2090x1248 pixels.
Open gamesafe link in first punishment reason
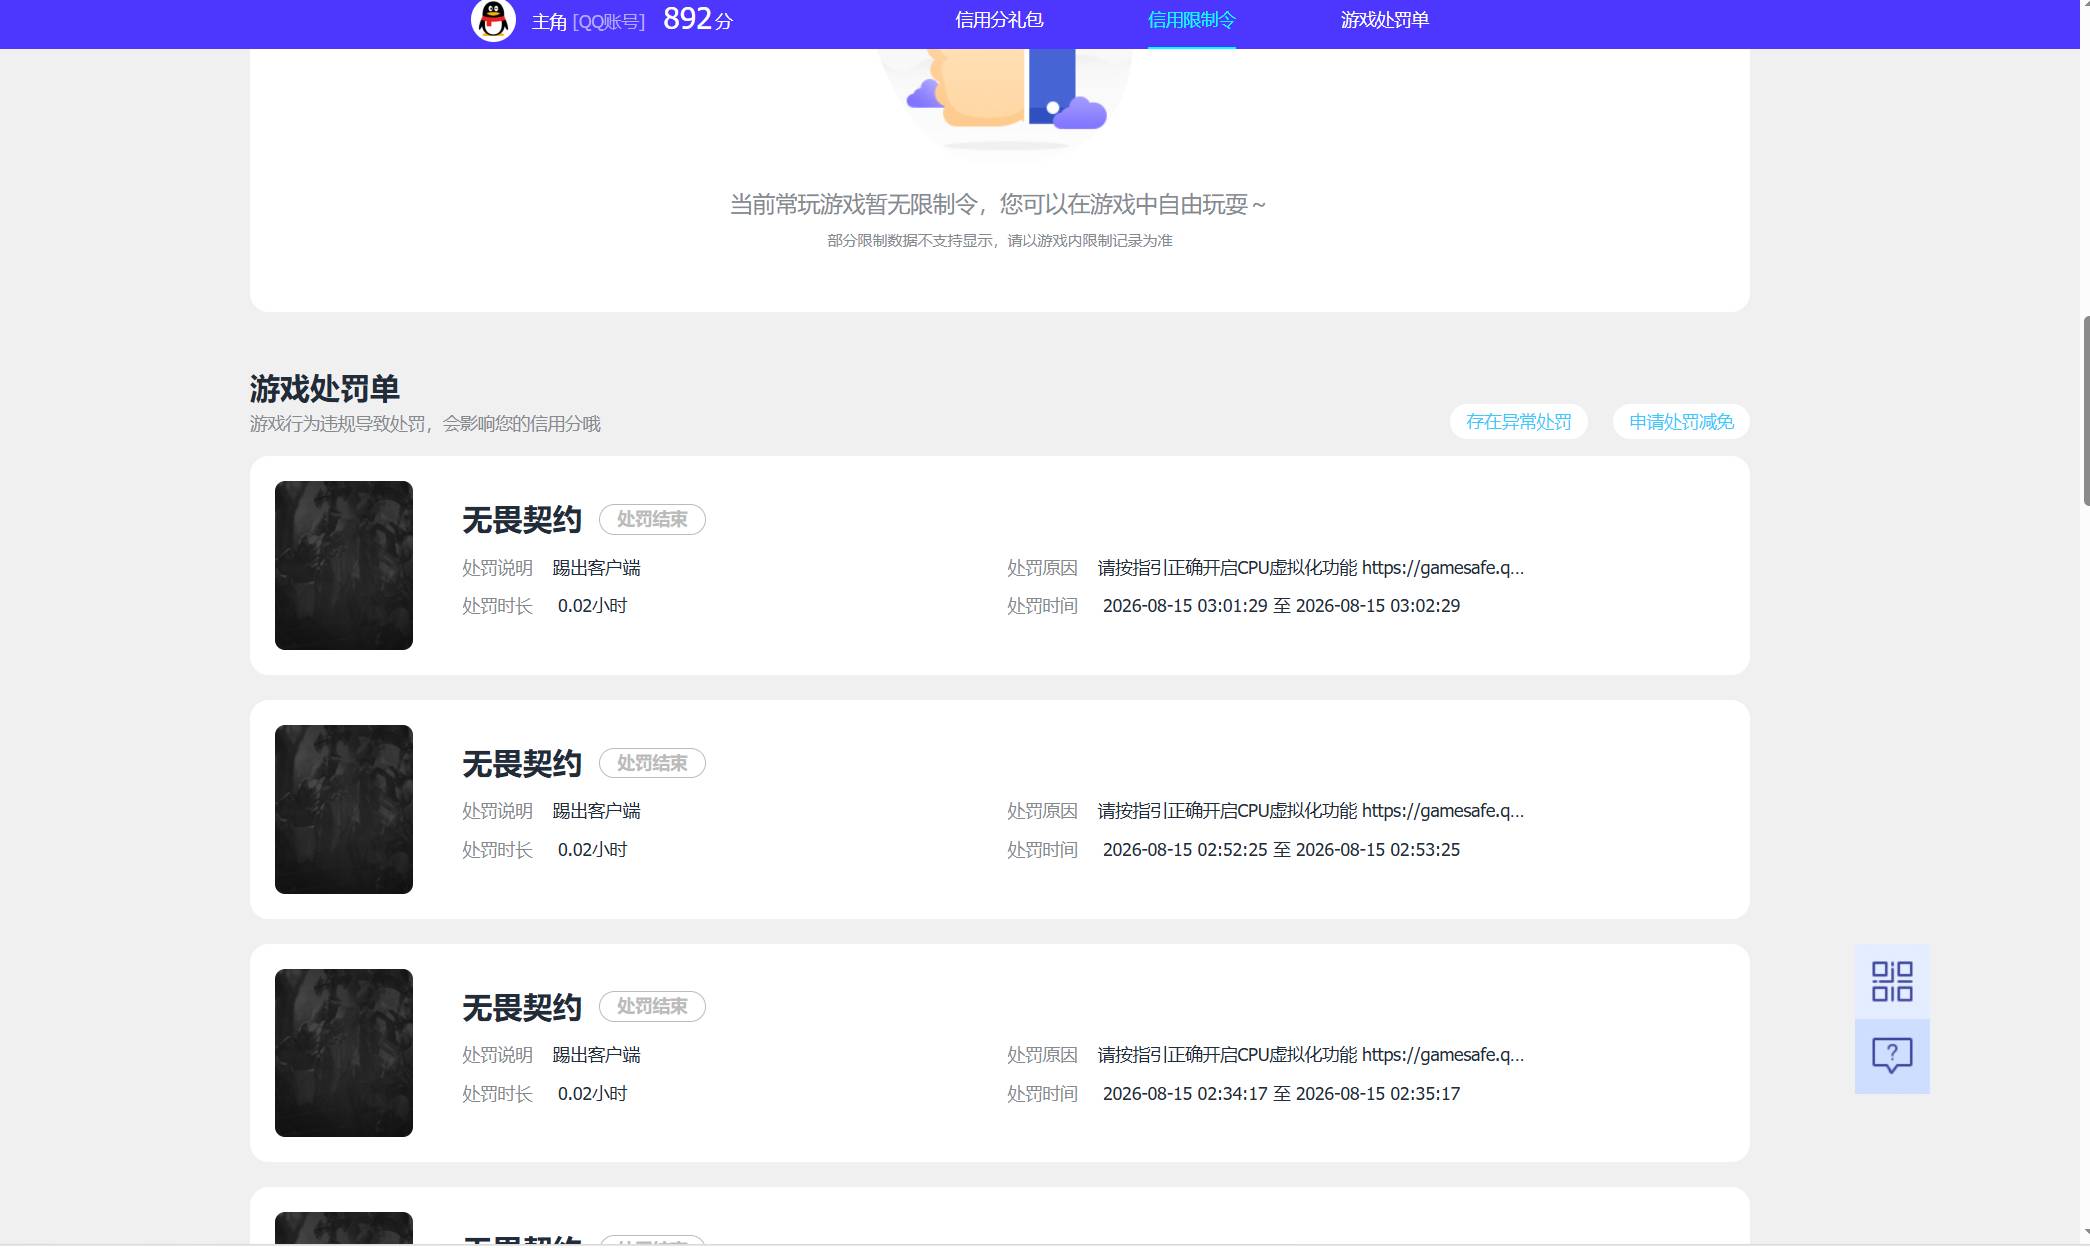pyautogui.click(x=1443, y=568)
